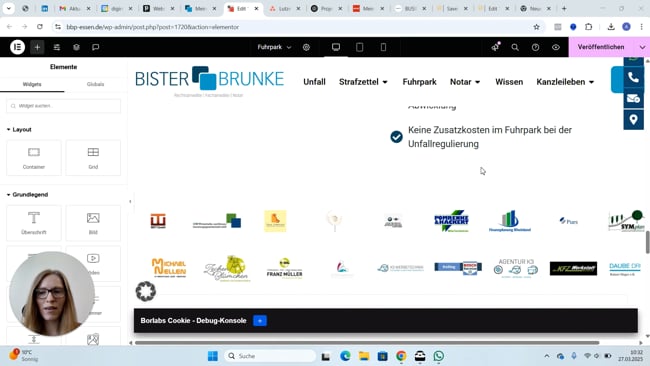This screenshot has width=650, height=366.
Task: Click the location pin icon
Action: [x=633, y=120]
